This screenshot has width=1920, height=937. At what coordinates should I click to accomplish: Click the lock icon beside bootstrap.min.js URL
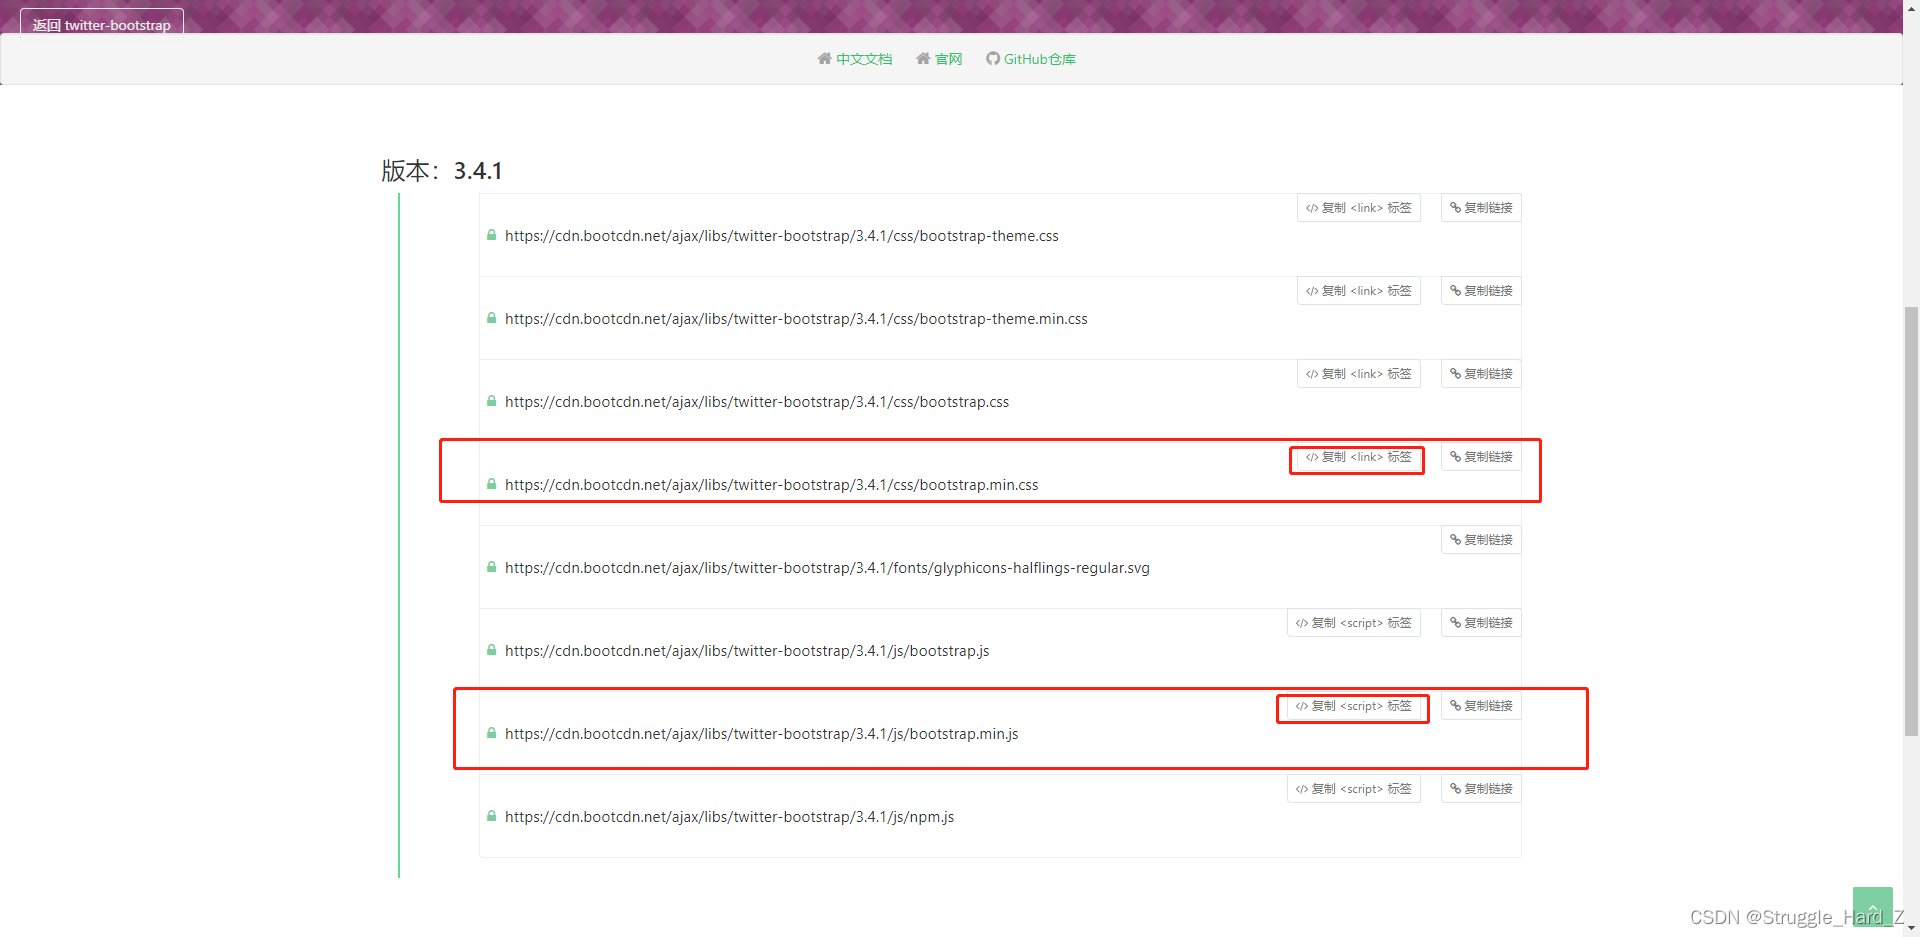point(491,733)
